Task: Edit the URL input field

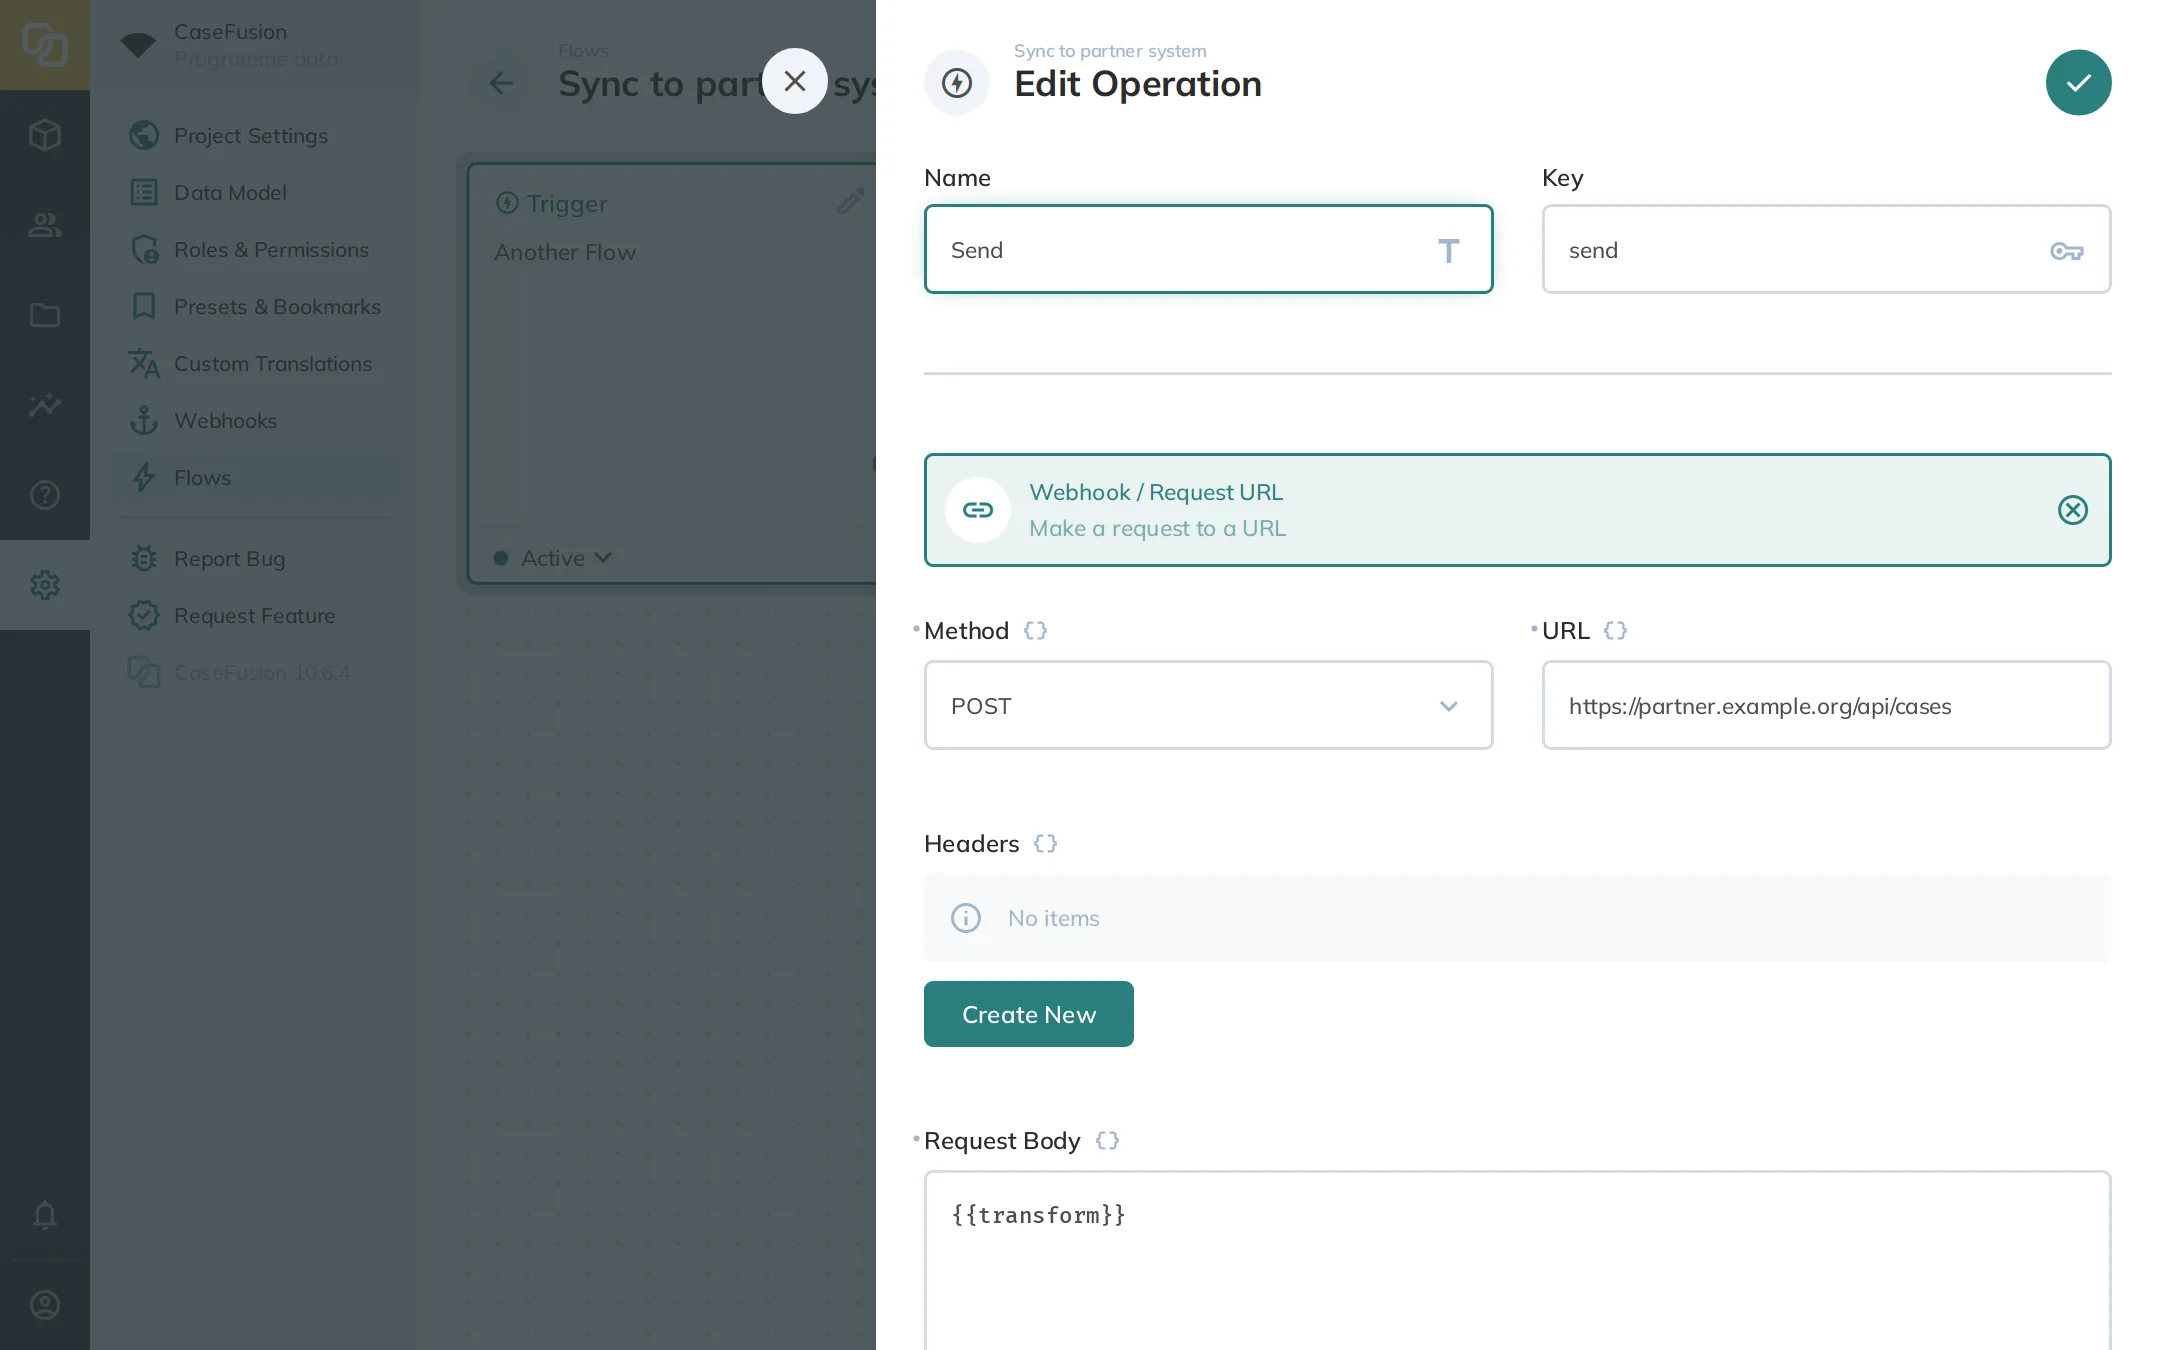Action: coord(1826,705)
